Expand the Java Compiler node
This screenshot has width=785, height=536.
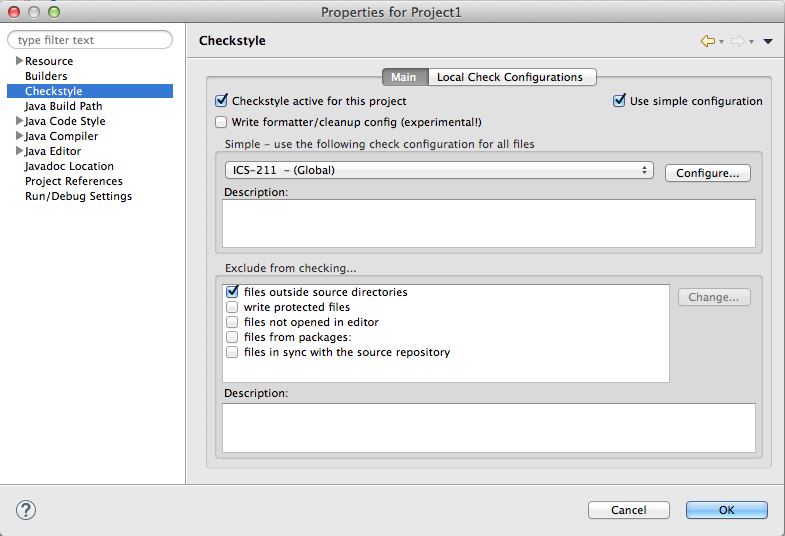click(x=19, y=136)
